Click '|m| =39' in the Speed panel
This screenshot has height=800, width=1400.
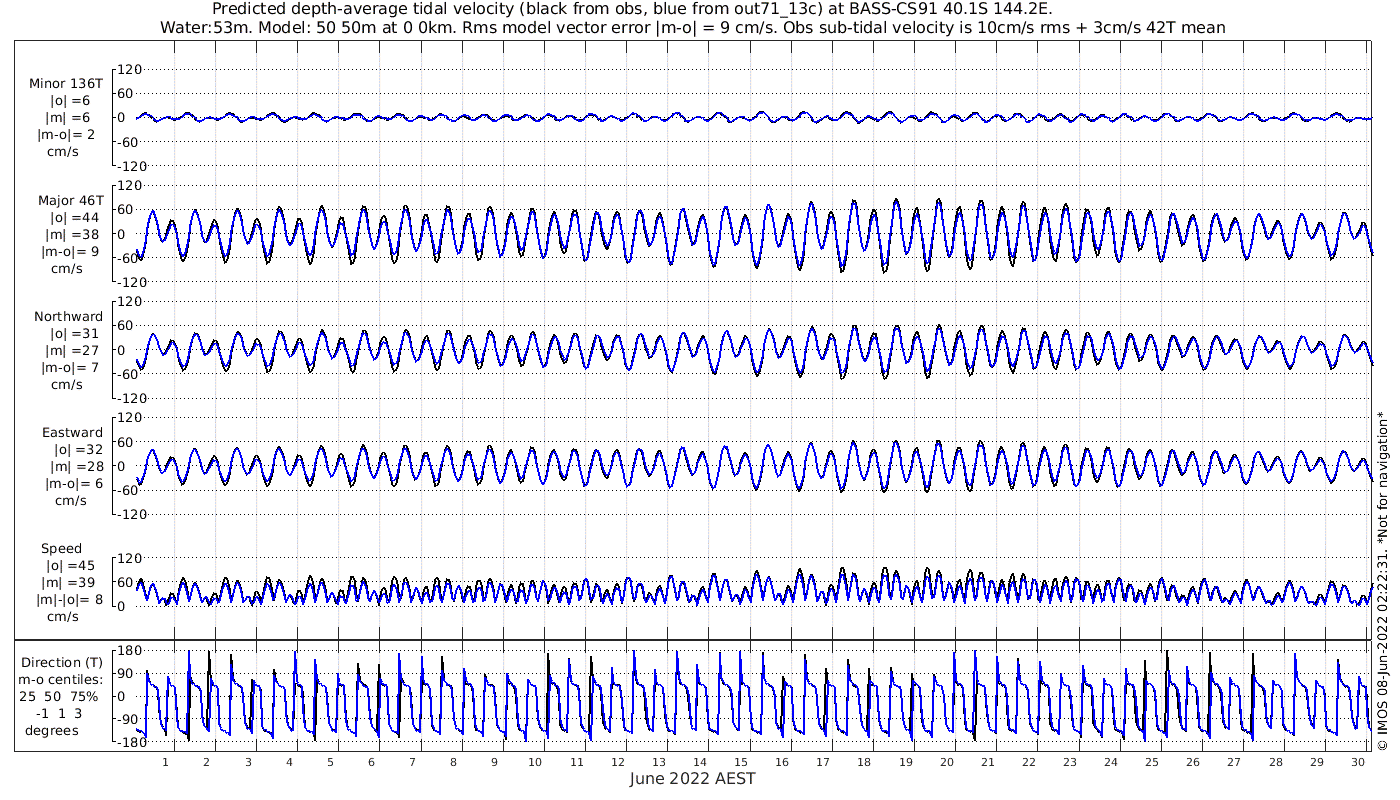coord(70,583)
